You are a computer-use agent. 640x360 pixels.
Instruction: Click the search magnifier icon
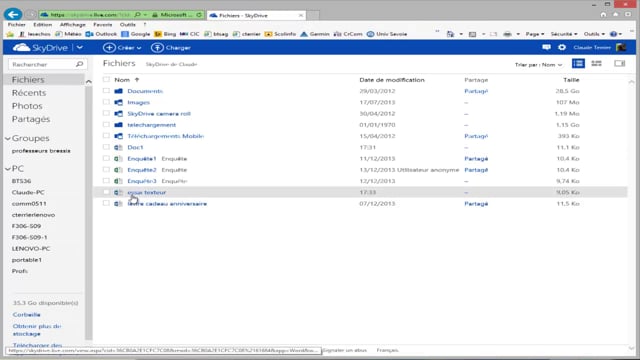(80, 64)
